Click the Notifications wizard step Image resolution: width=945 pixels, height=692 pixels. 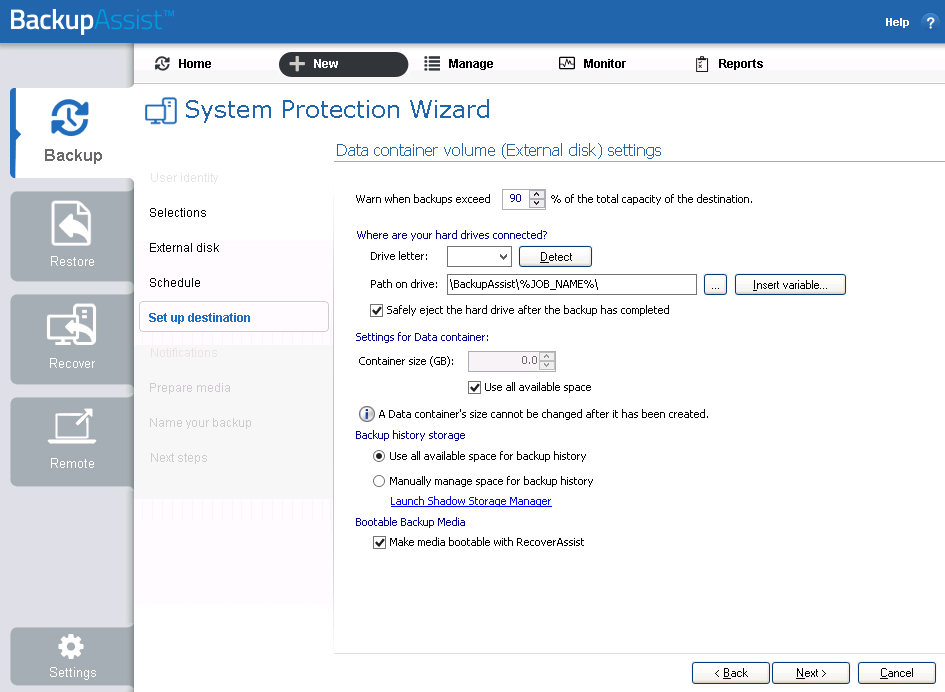pos(183,353)
